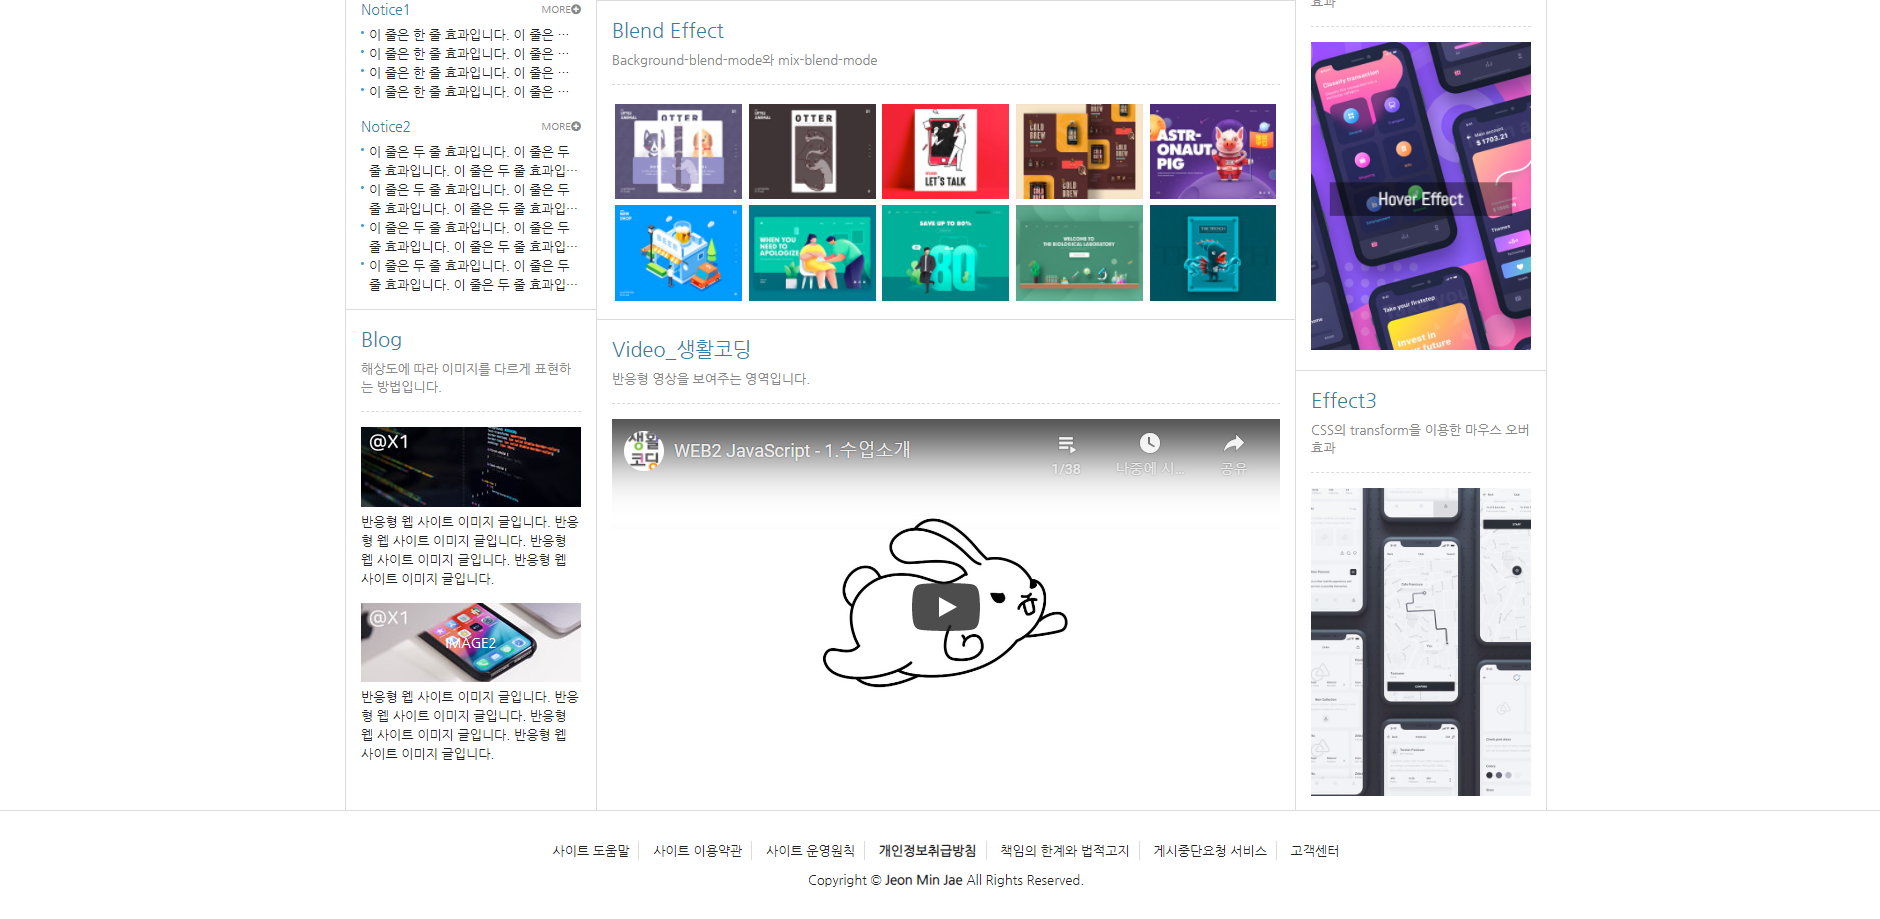Image resolution: width=1880 pixels, height=919 pixels.
Task: Open 책임의 한계와 법적고지 footer link
Action: coord(1065,851)
